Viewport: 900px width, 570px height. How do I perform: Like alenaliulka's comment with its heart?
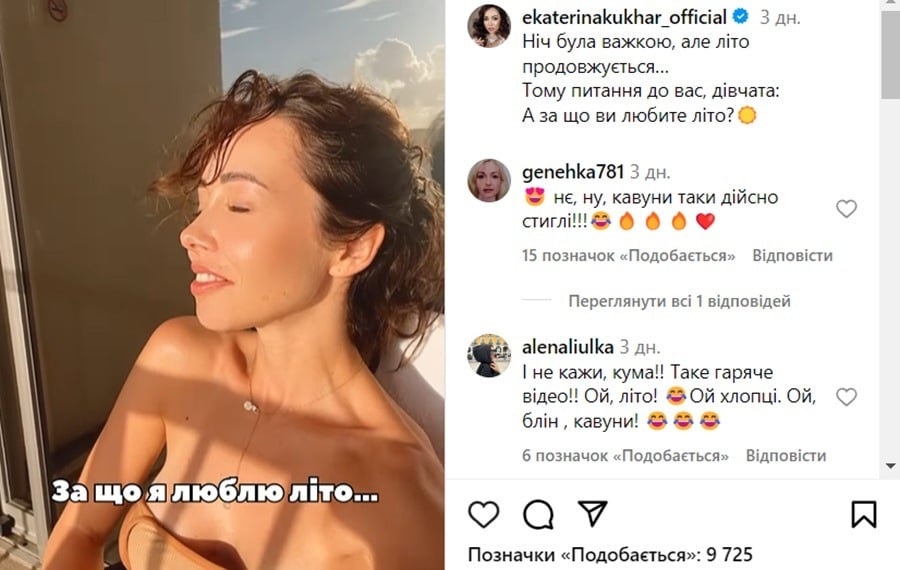pyautogui.click(x=846, y=397)
